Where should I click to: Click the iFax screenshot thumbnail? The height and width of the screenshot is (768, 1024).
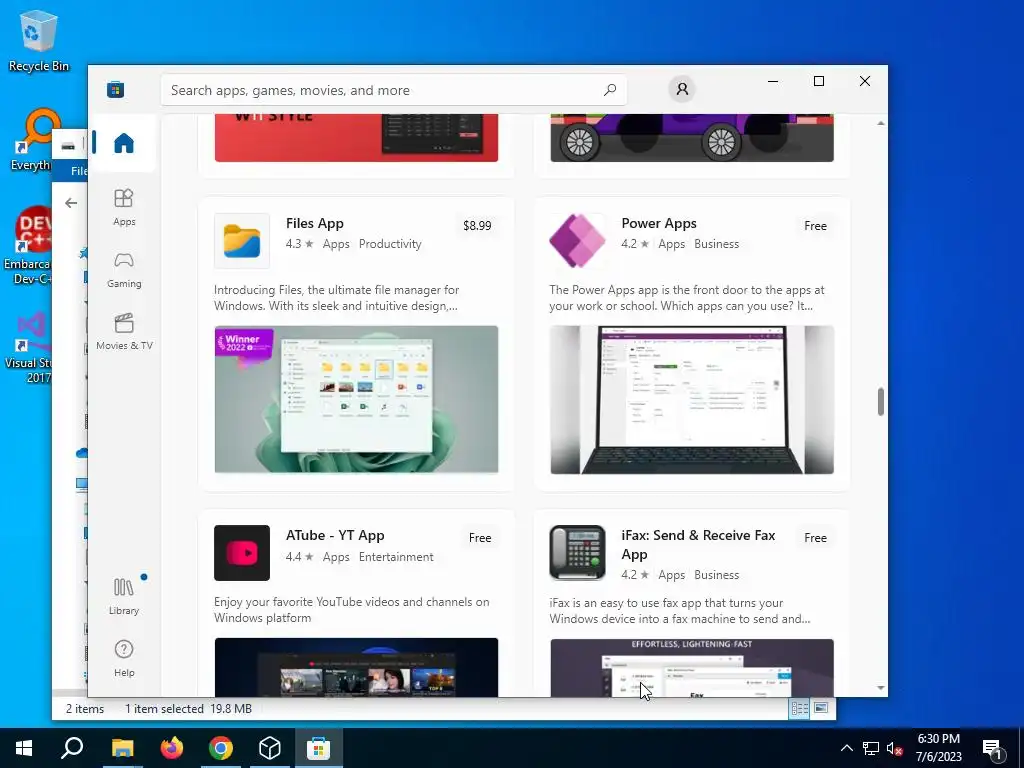(692, 667)
